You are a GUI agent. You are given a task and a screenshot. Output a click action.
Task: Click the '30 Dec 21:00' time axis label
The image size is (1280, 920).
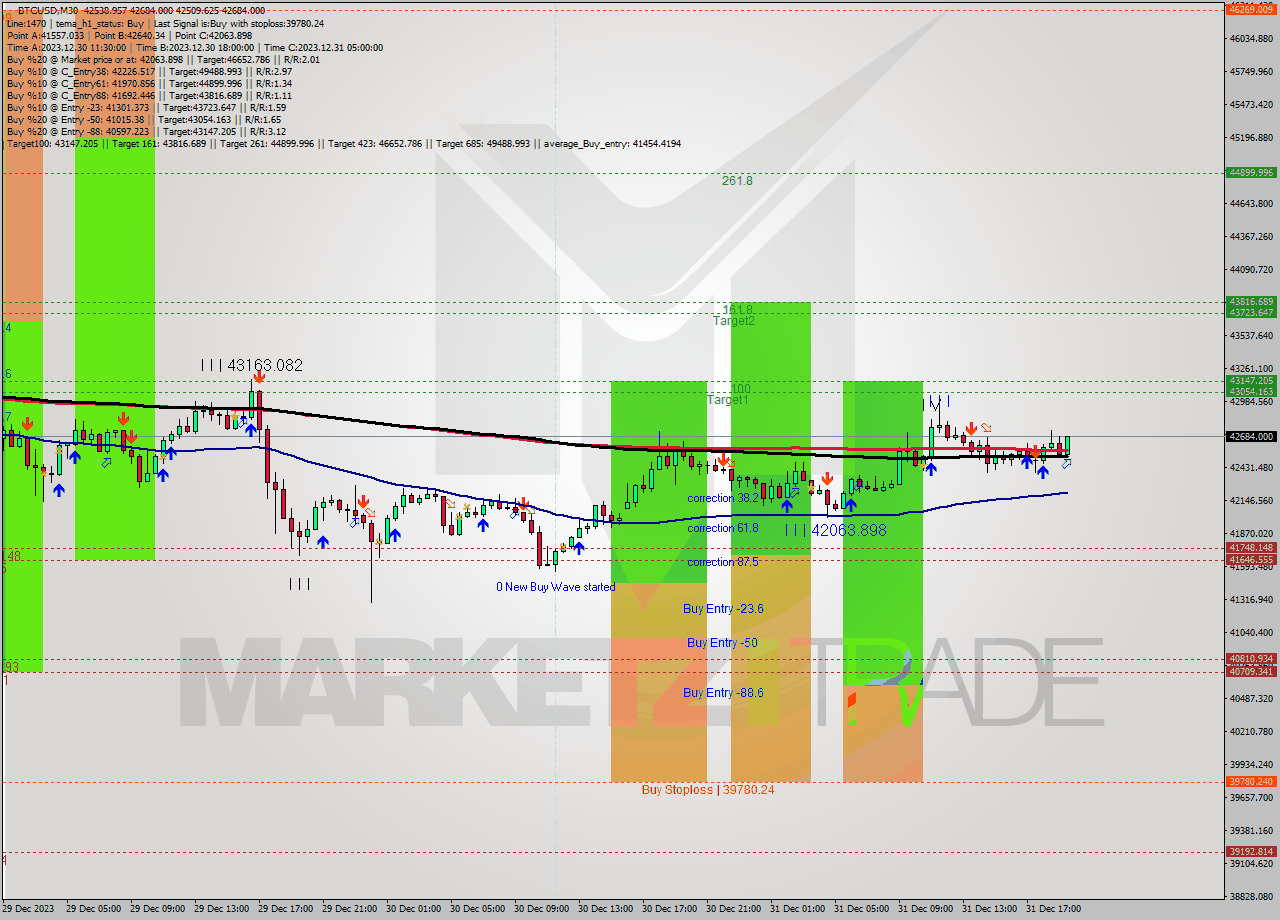pyautogui.click(x=734, y=909)
